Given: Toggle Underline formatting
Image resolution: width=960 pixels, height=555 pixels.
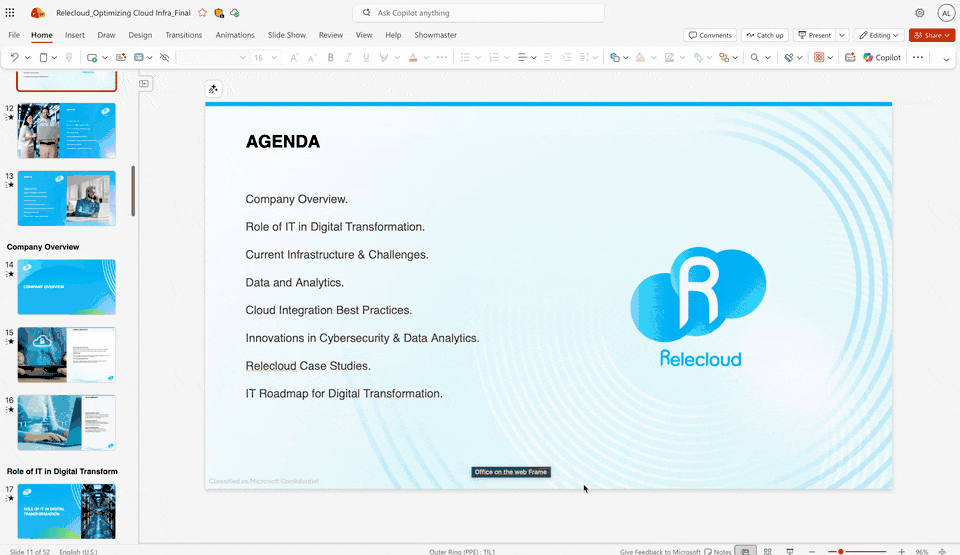Looking at the screenshot, I should [366, 57].
